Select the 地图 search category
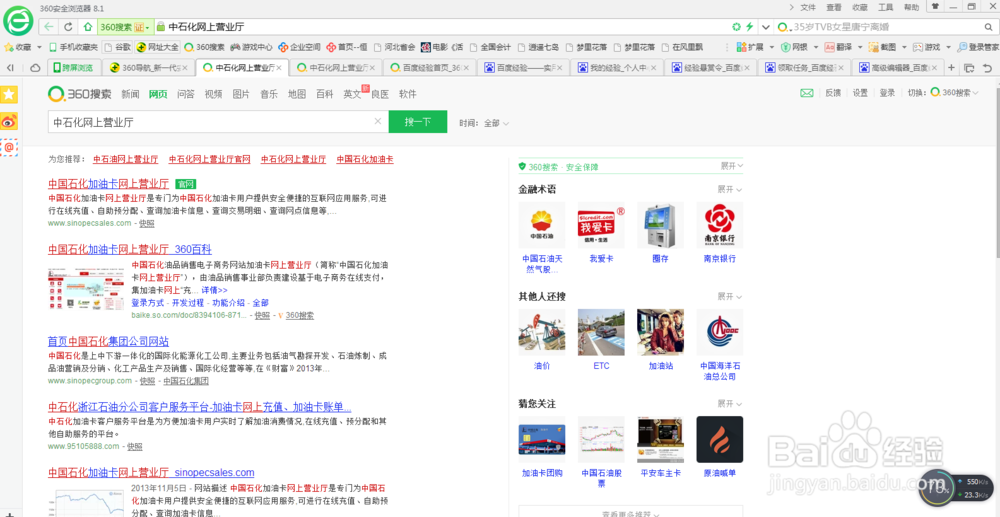This screenshot has height=517, width=1000. point(297,94)
